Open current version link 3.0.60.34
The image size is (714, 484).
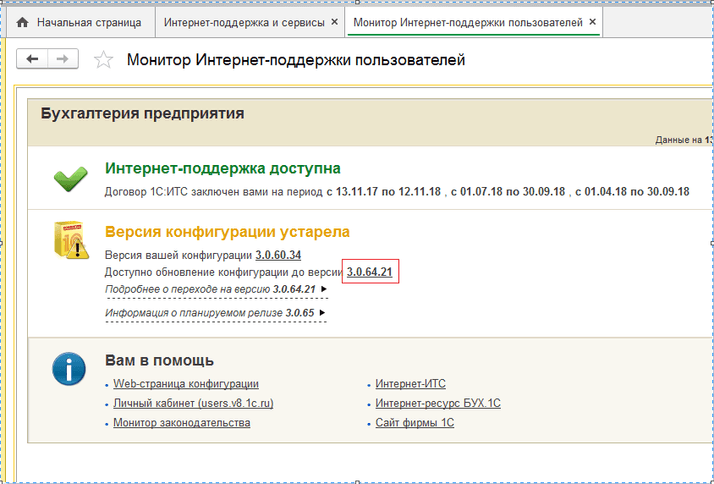coord(278,255)
